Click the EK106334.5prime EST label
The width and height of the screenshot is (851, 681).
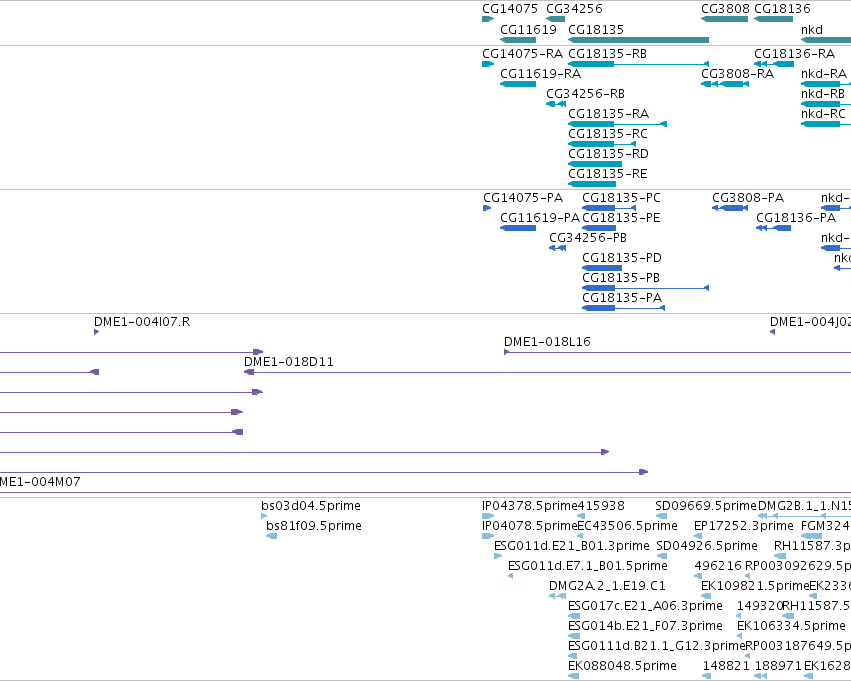[x=791, y=627]
